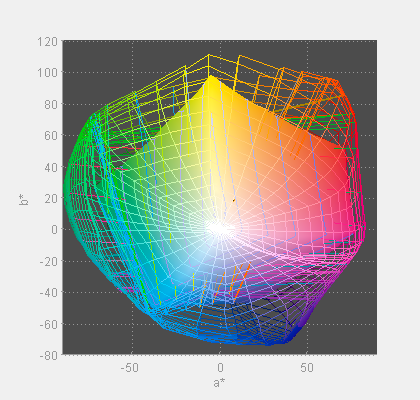Click the 40 tick label on the b* axis
Screen dimensions: 420x400
point(51,167)
